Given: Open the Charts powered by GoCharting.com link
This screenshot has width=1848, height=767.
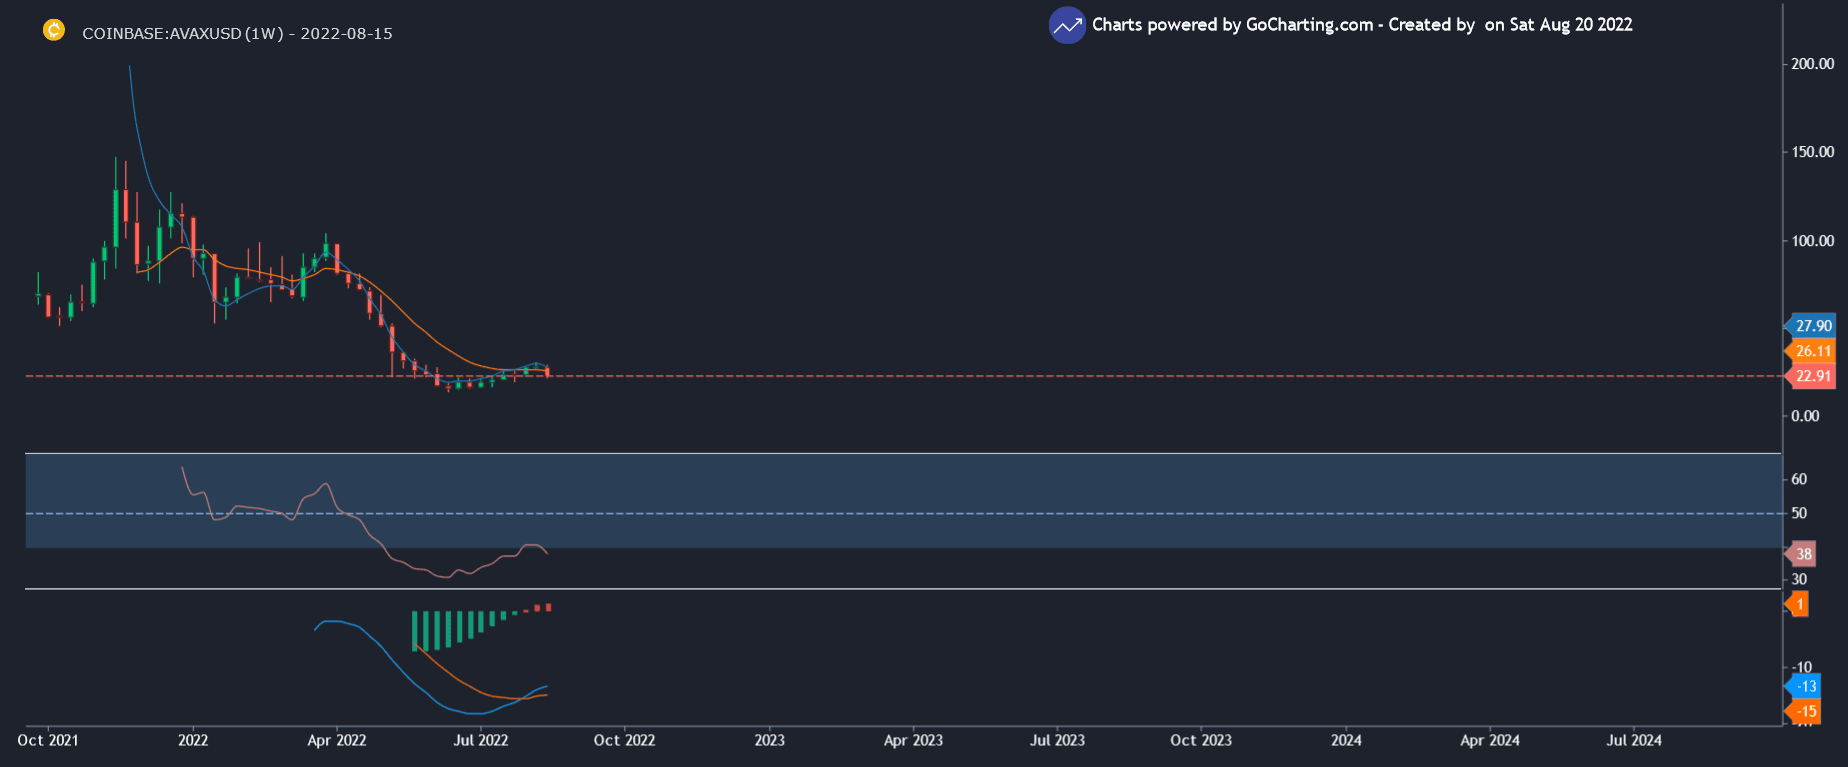Looking at the screenshot, I should (x=1232, y=25).
